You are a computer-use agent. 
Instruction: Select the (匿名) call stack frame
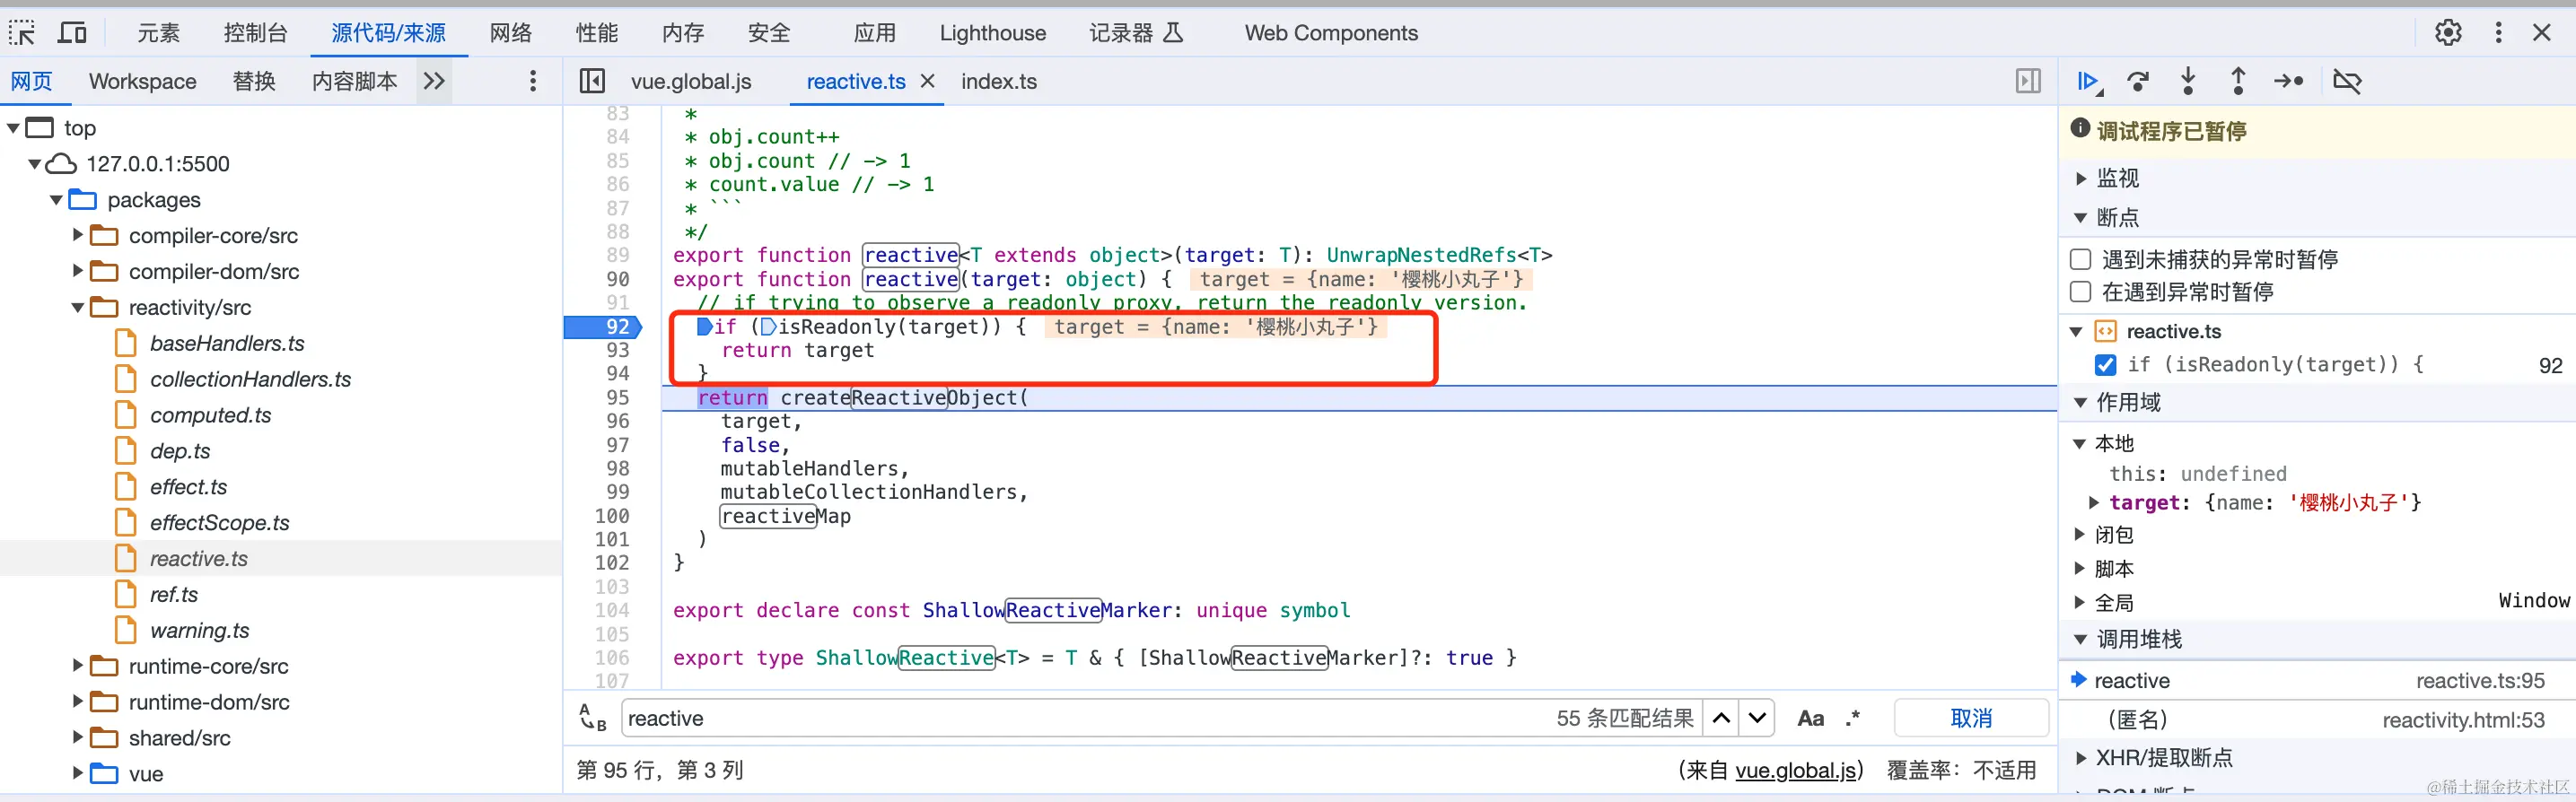pos(2316,719)
